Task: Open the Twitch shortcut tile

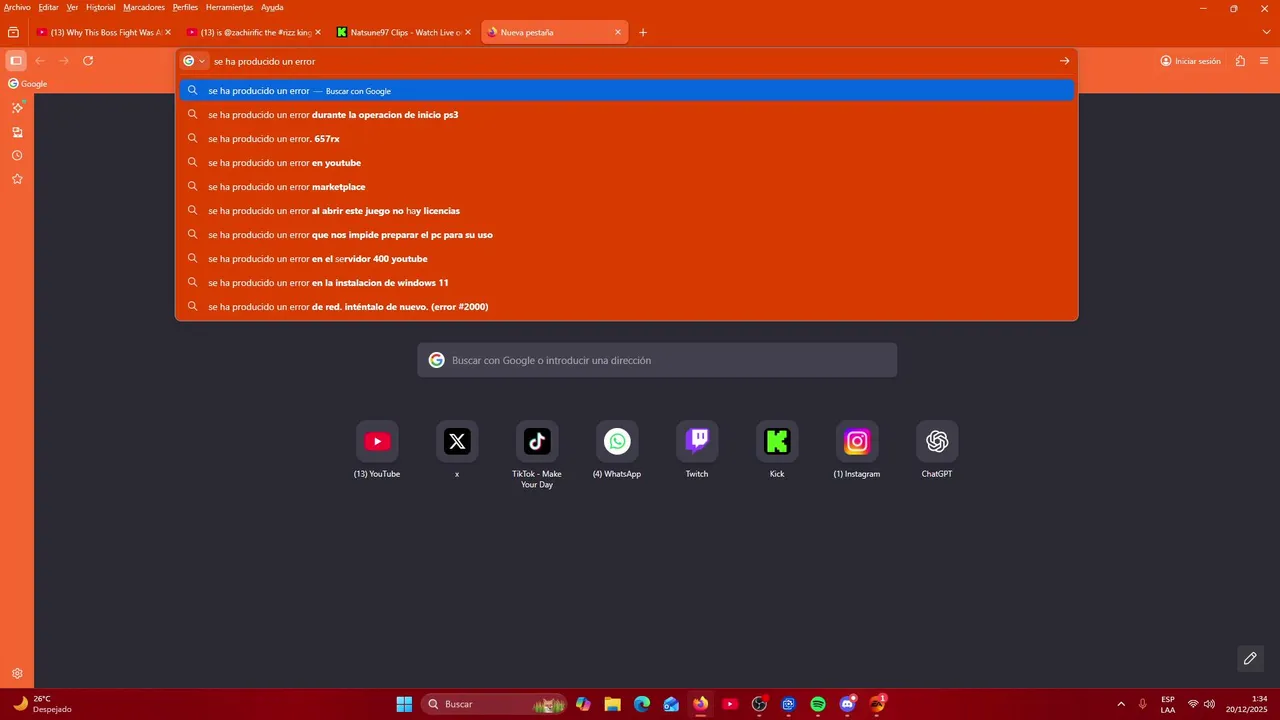Action: coord(697,441)
